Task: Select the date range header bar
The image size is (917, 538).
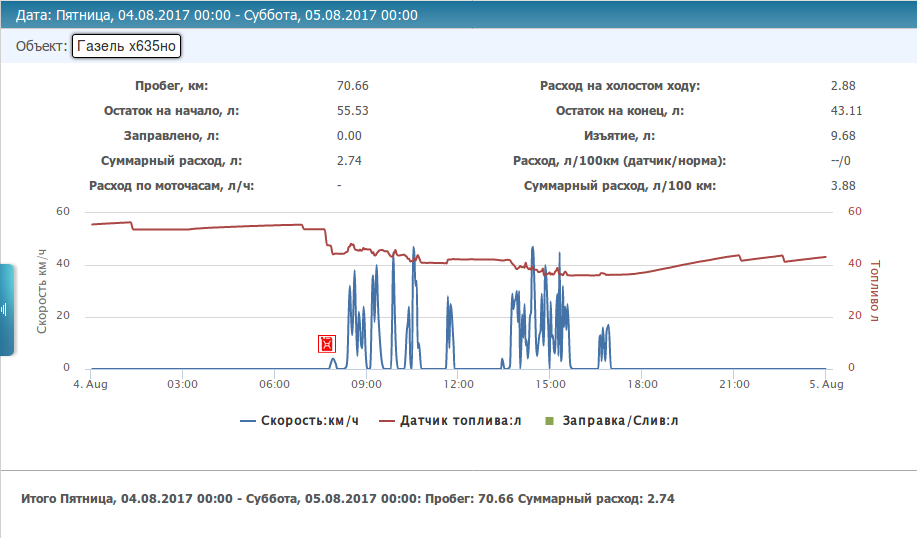Action: (458, 16)
